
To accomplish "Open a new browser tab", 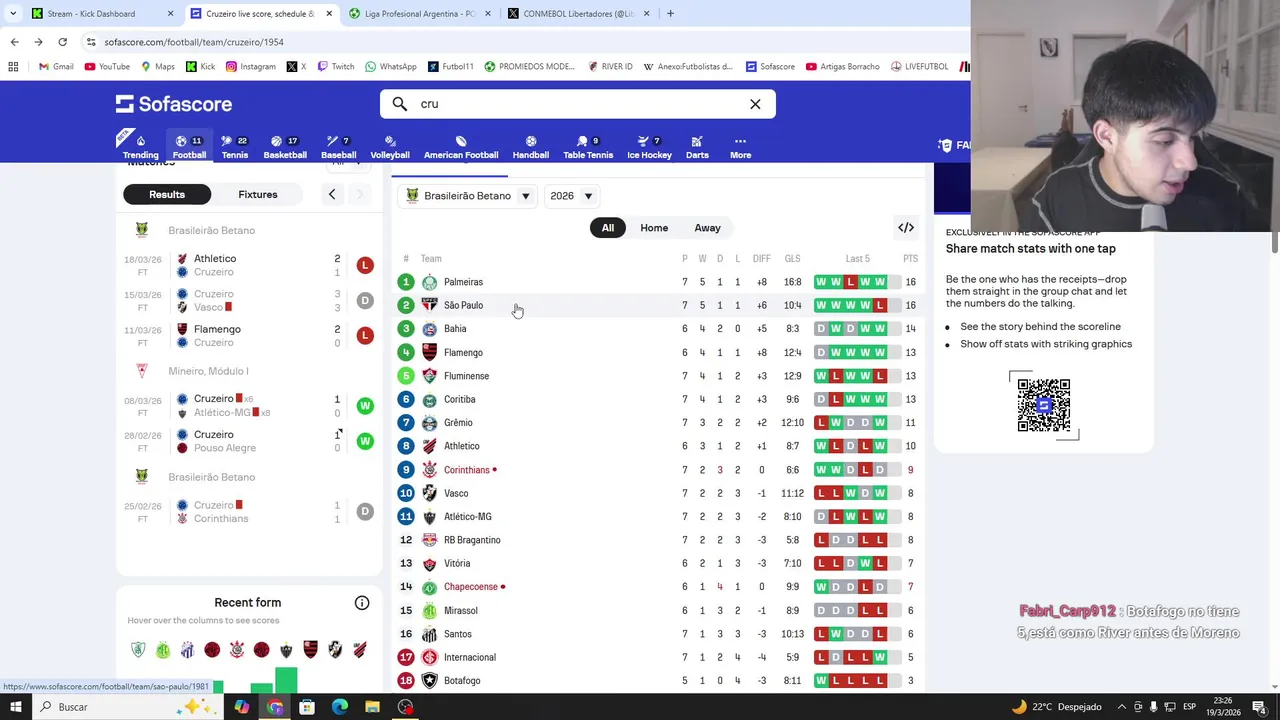I will click(670, 14).
